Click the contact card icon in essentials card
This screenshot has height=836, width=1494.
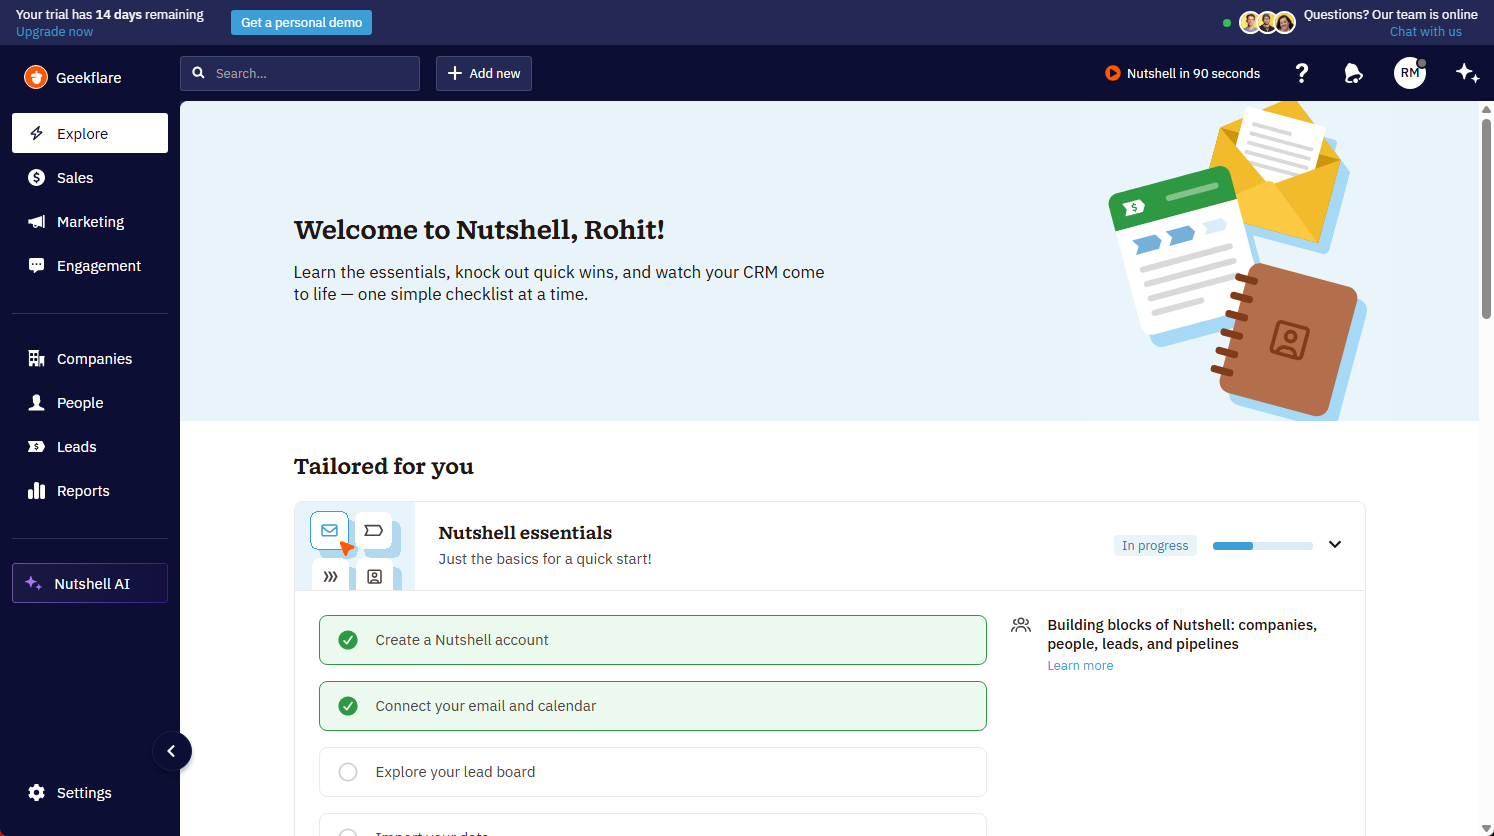click(x=374, y=576)
